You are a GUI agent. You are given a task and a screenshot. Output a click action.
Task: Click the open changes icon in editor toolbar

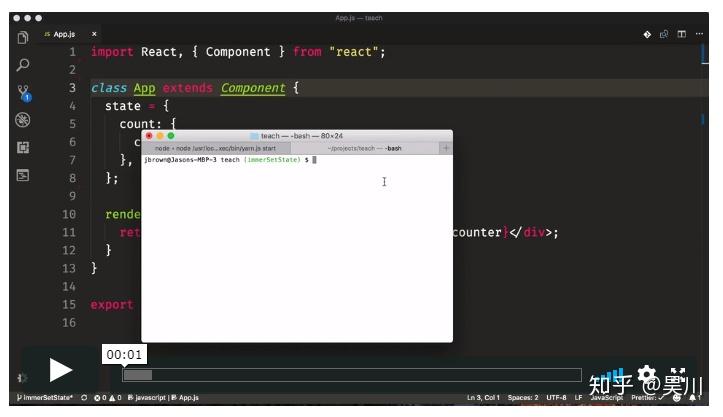pyautogui.click(x=664, y=34)
